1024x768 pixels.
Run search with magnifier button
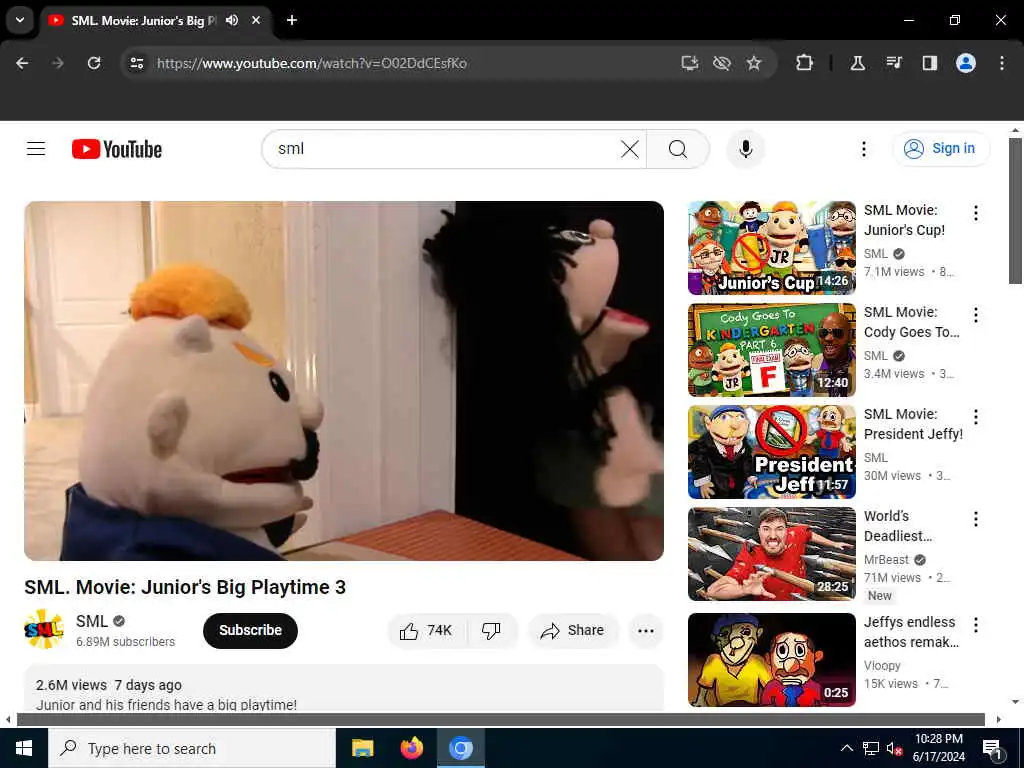(x=678, y=149)
